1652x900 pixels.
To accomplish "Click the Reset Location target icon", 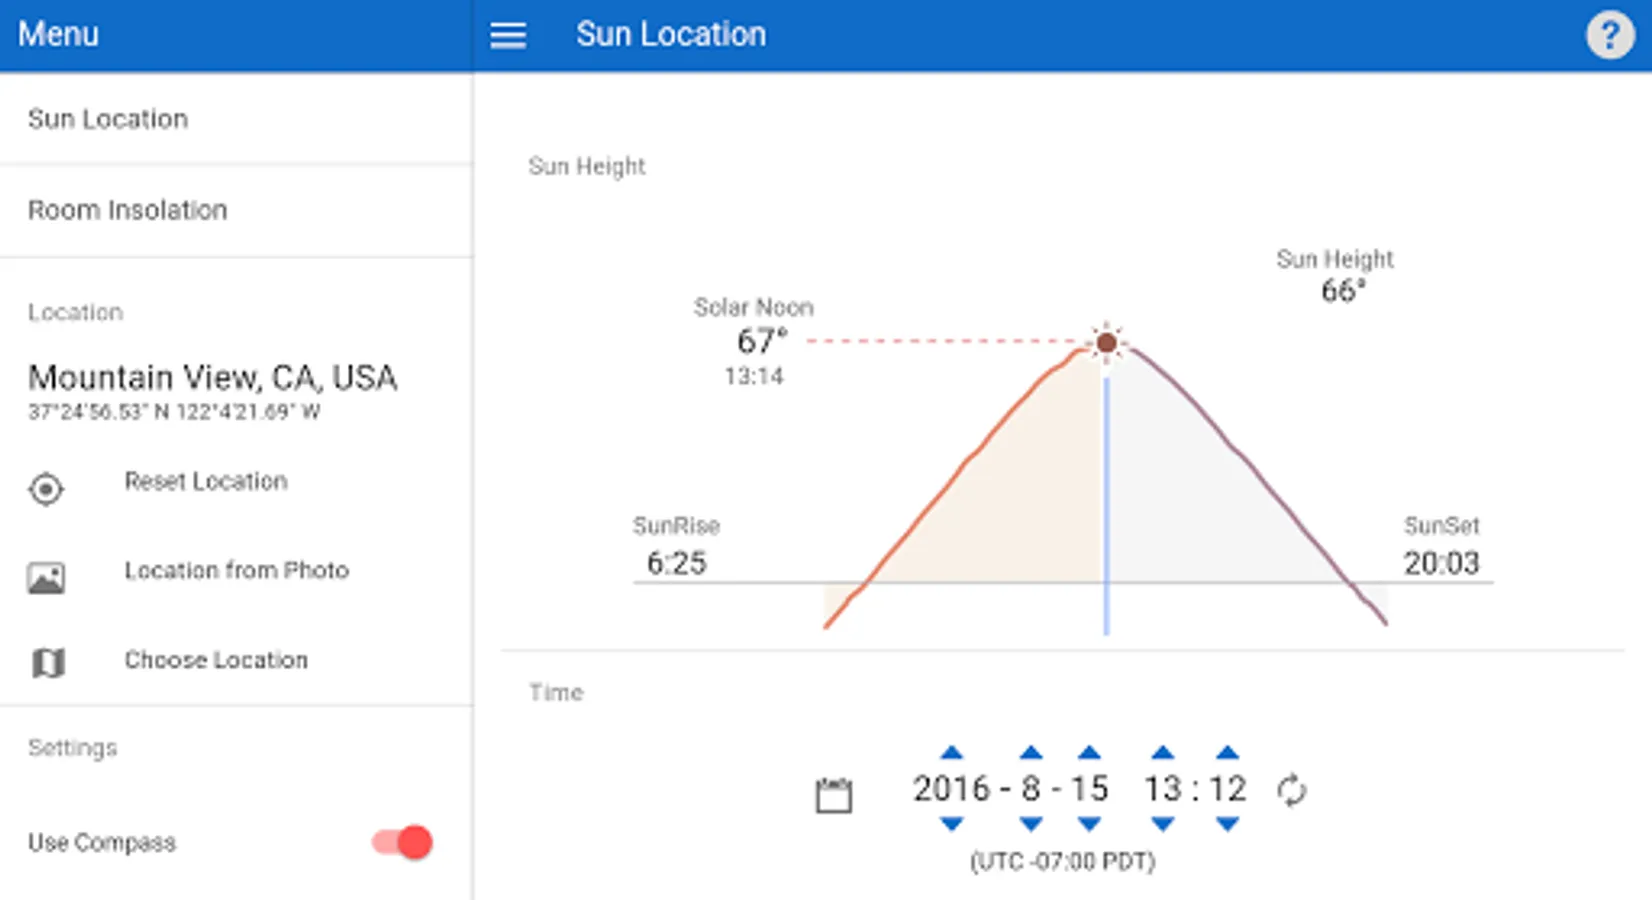I will coord(46,489).
